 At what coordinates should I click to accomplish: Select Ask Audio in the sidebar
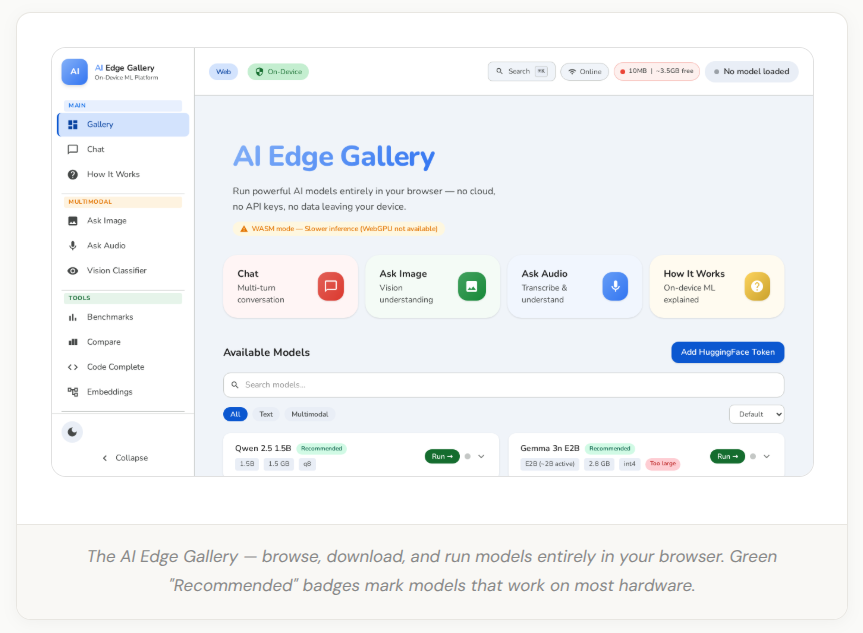[123, 245]
